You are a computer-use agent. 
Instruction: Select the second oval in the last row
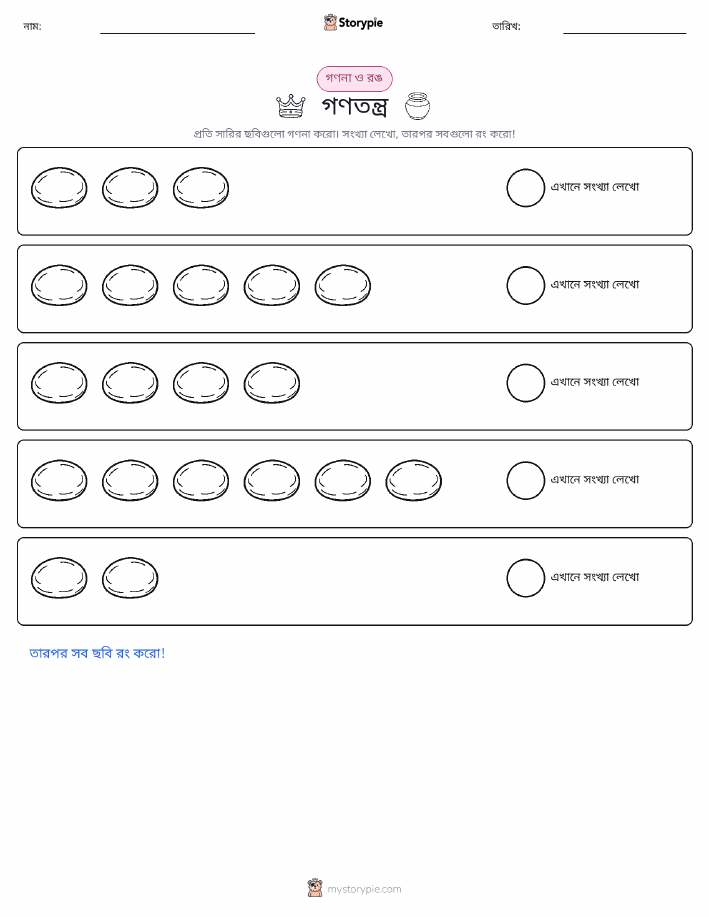click(130, 578)
